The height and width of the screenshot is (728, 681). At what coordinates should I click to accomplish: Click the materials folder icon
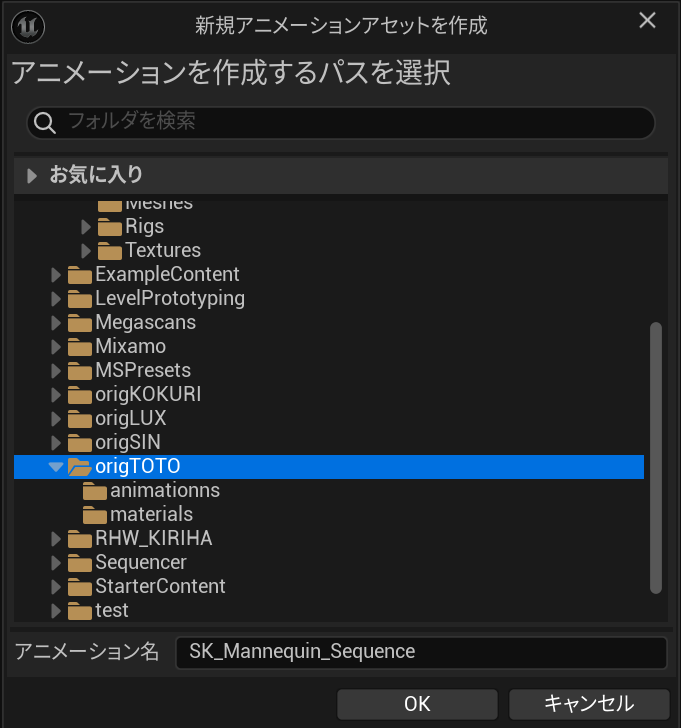tap(95, 514)
